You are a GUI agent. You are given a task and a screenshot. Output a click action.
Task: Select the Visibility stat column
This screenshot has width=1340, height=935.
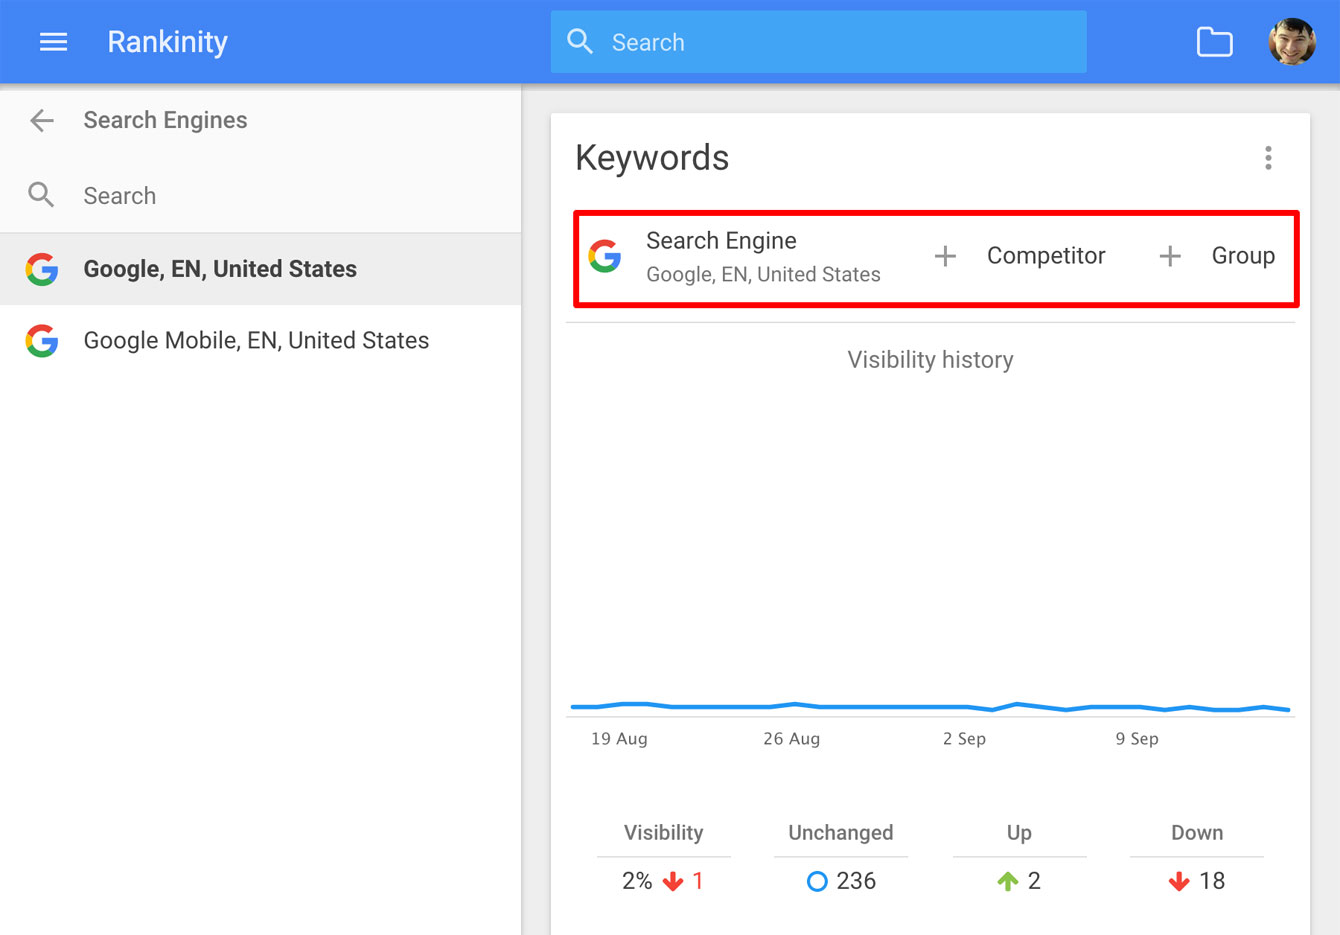pyautogui.click(x=664, y=857)
